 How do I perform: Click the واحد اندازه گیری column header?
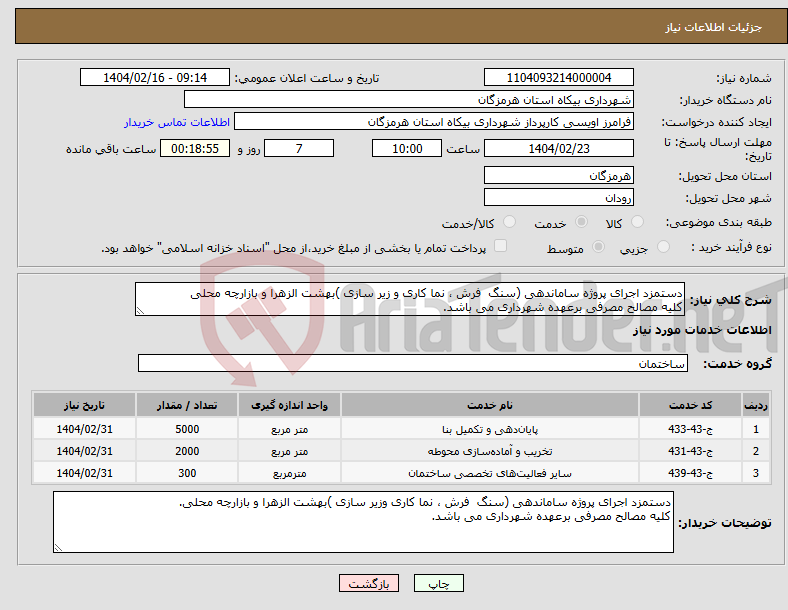point(289,405)
